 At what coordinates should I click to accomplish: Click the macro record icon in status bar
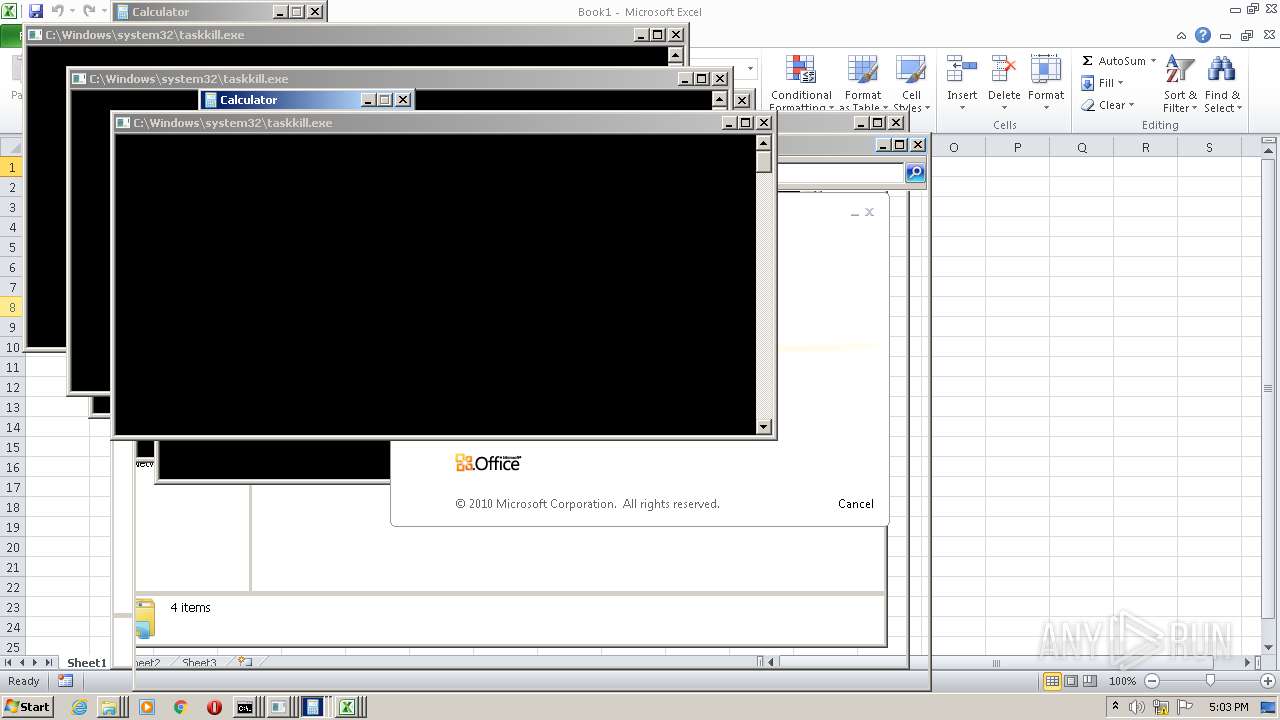tap(65, 681)
